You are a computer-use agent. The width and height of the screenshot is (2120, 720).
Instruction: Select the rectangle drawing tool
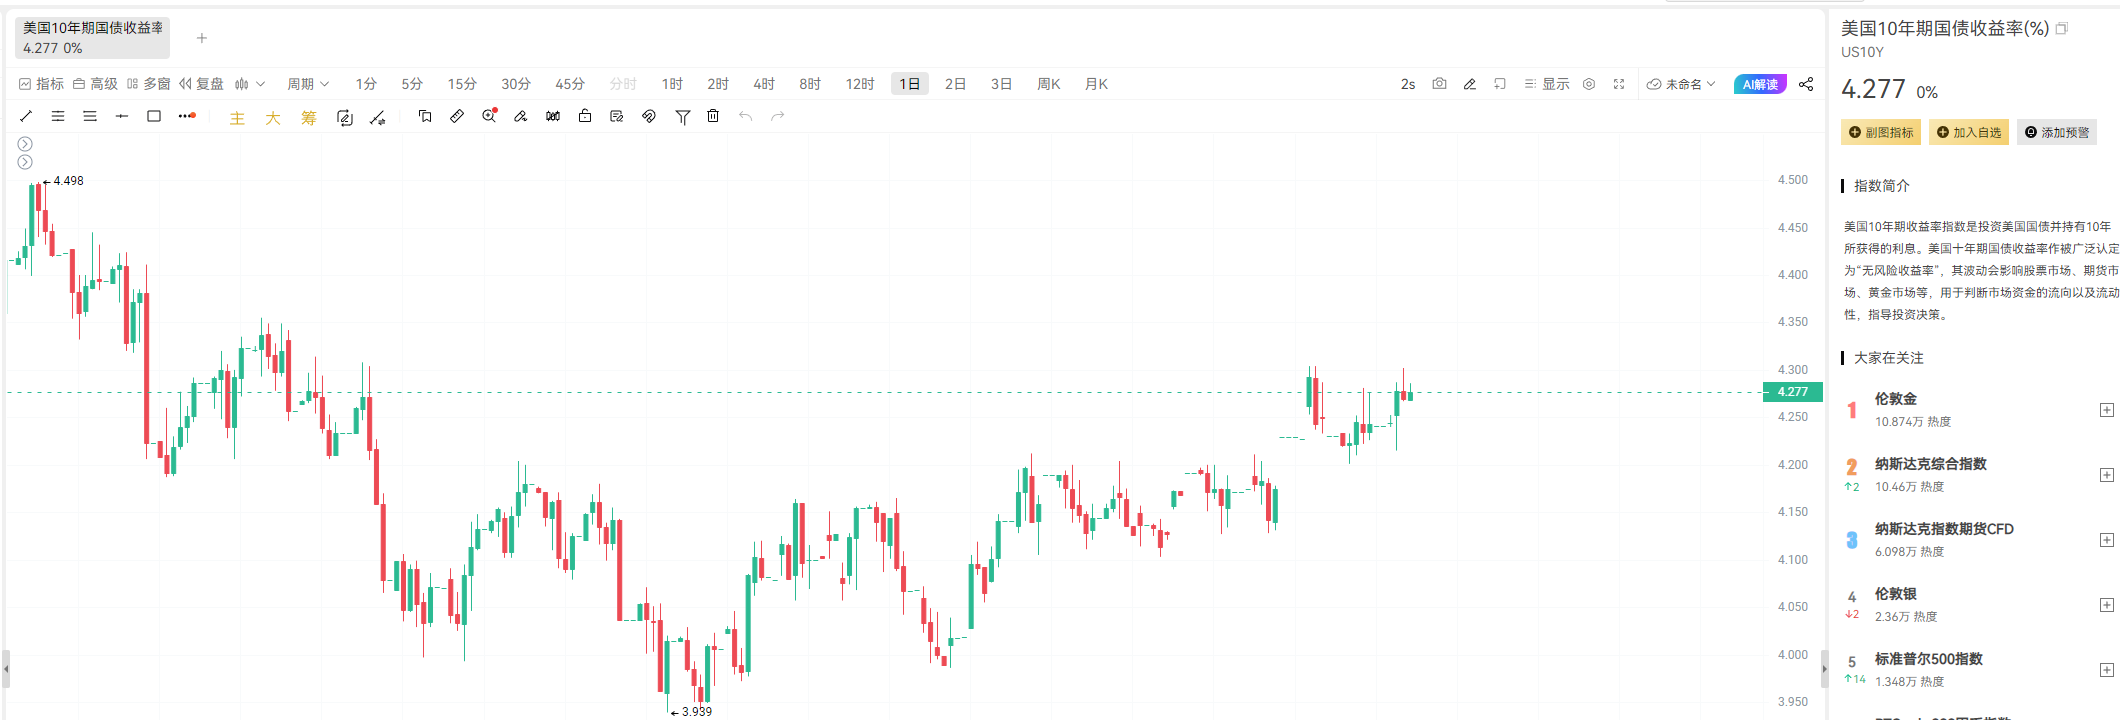click(154, 117)
